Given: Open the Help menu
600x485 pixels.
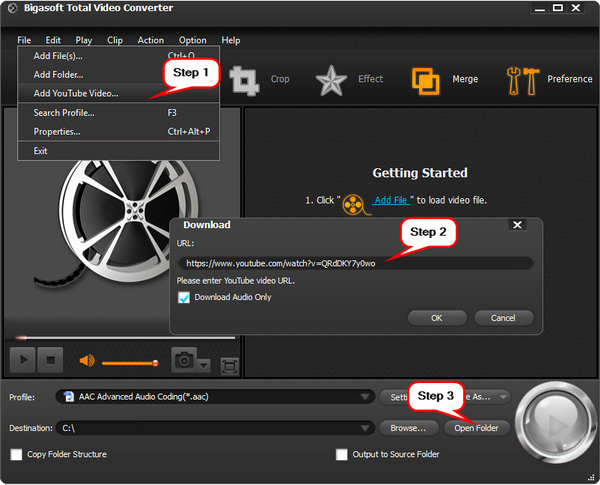Looking at the screenshot, I should pos(231,40).
